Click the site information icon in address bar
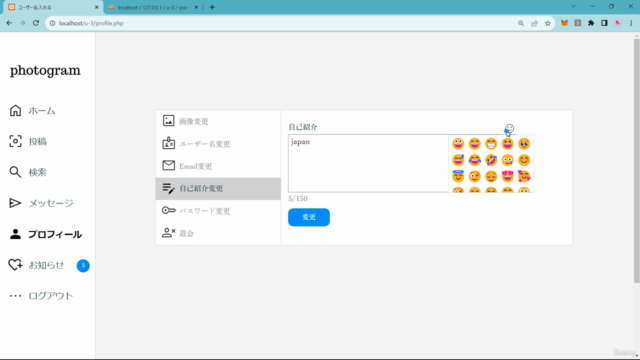This screenshot has height=360, width=640. pyautogui.click(x=52, y=23)
